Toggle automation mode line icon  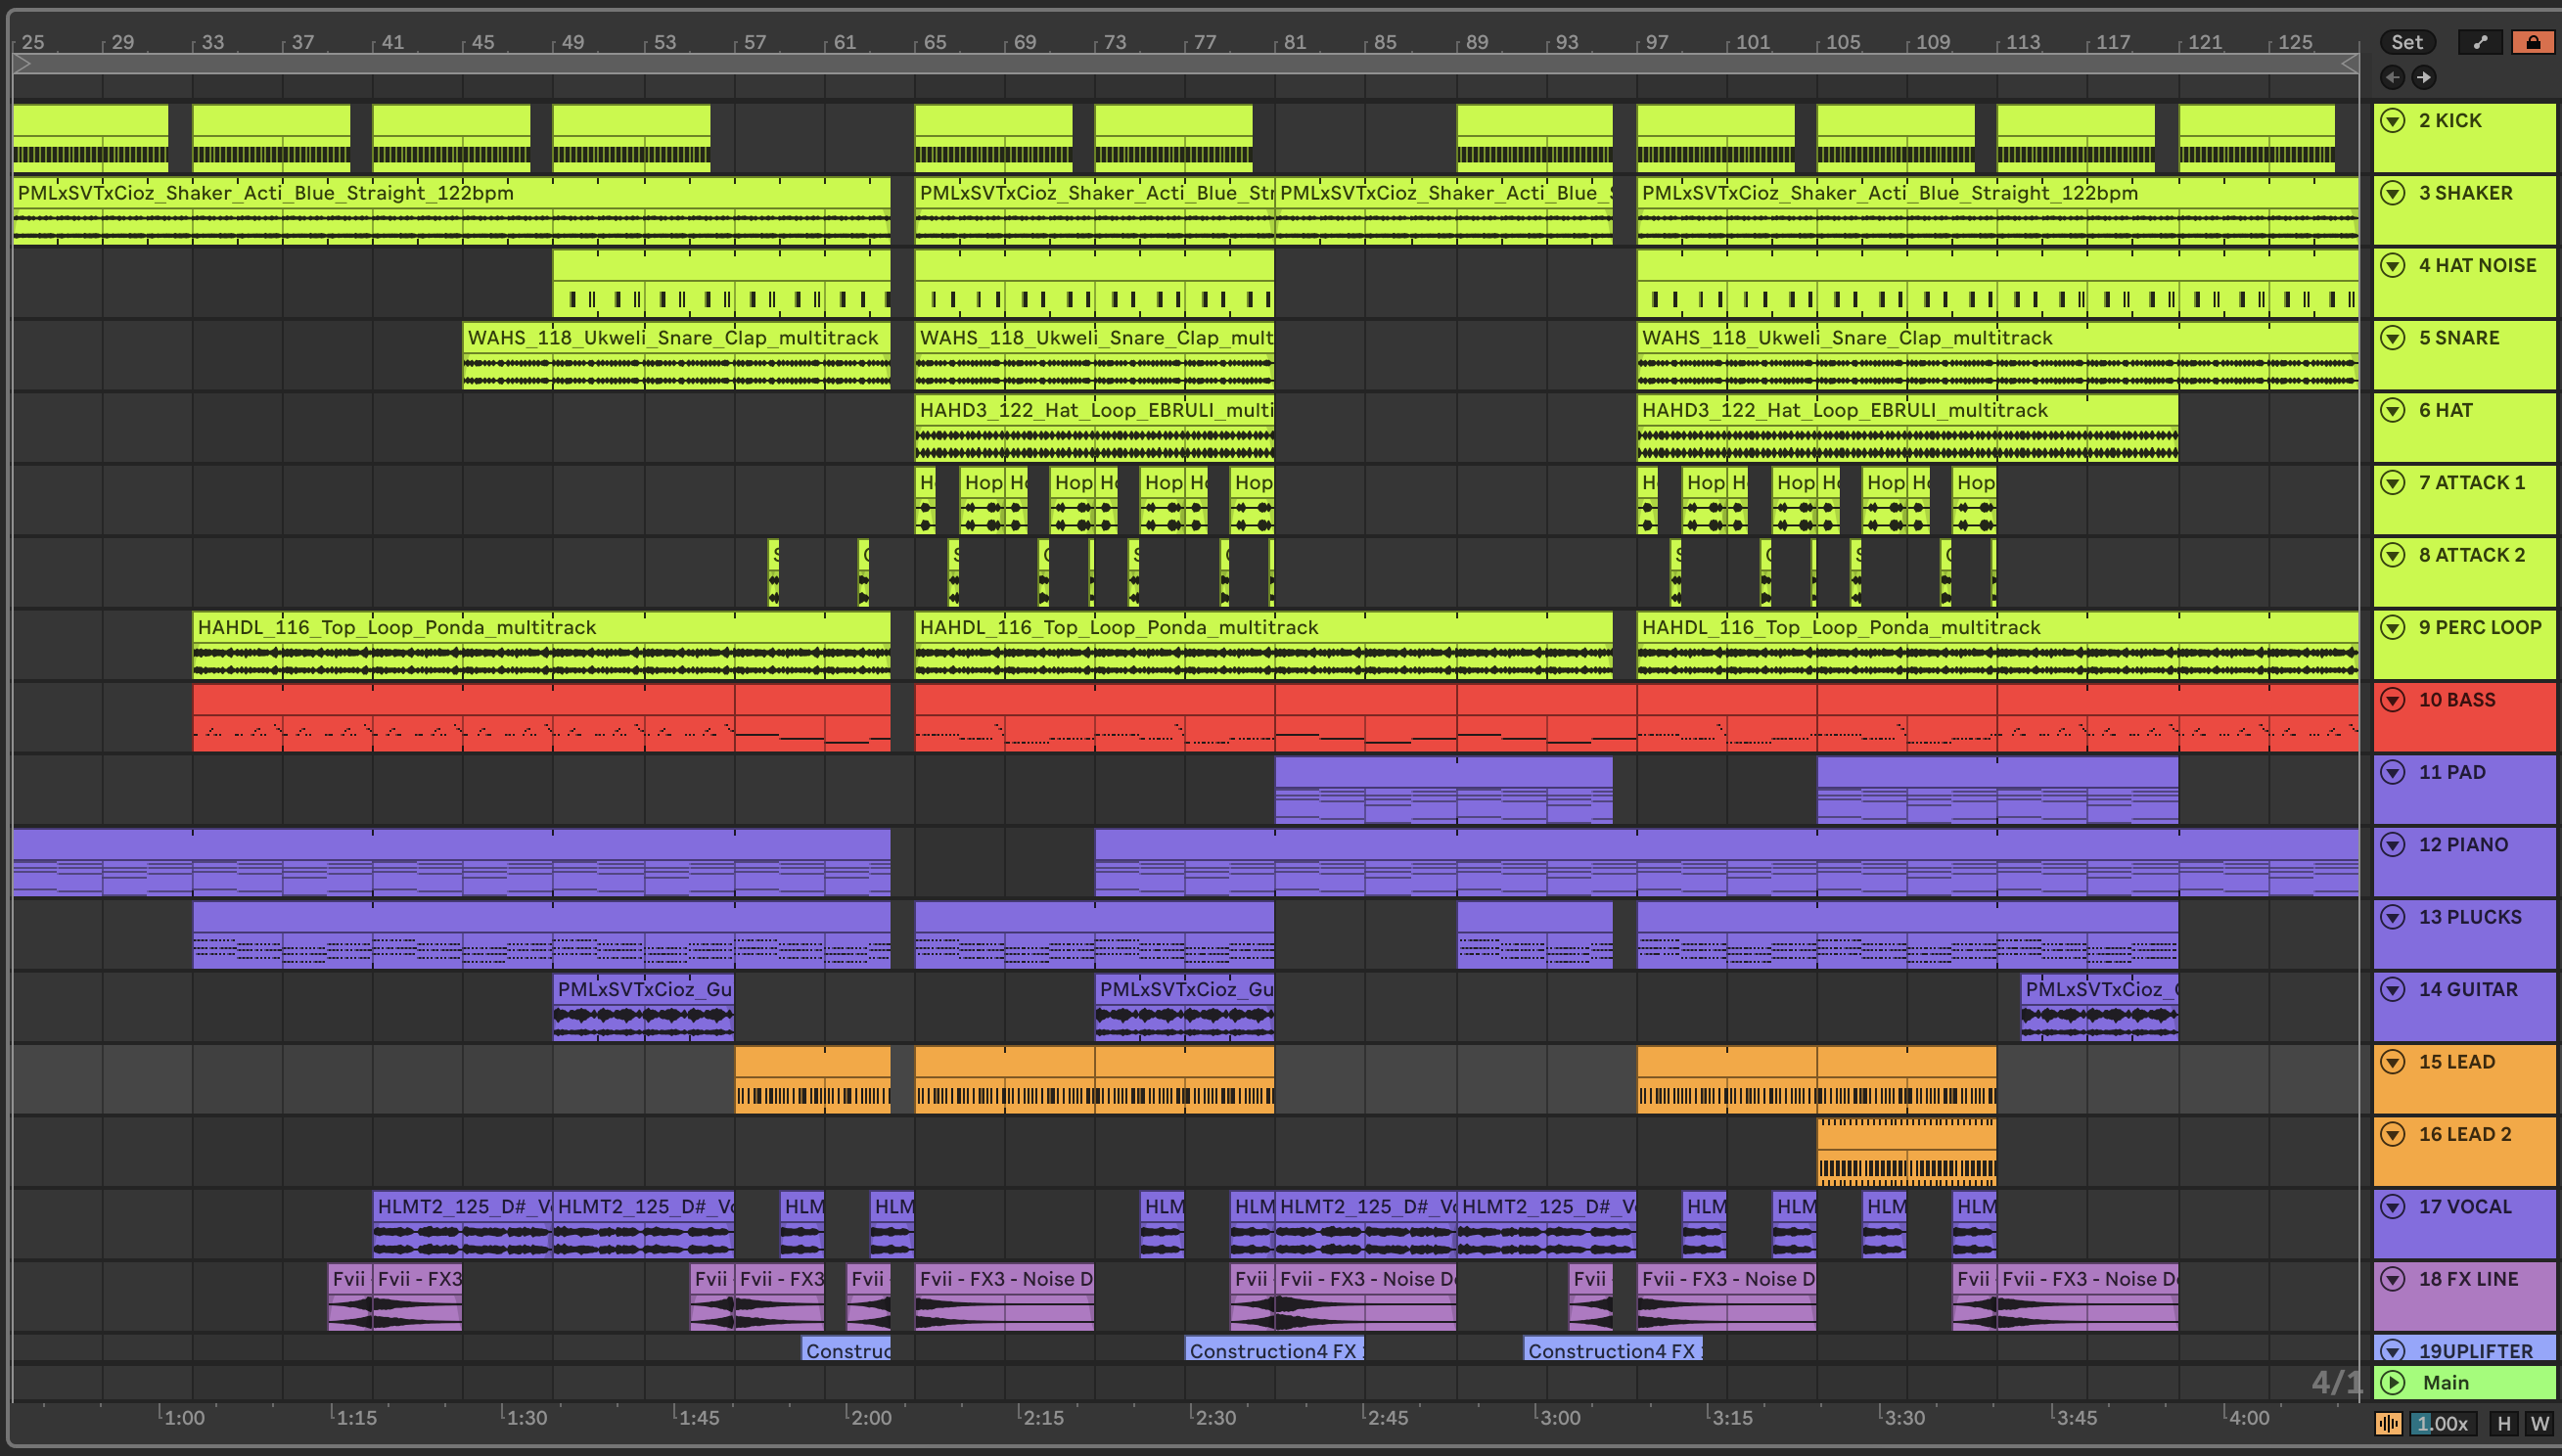tap(2480, 42)
